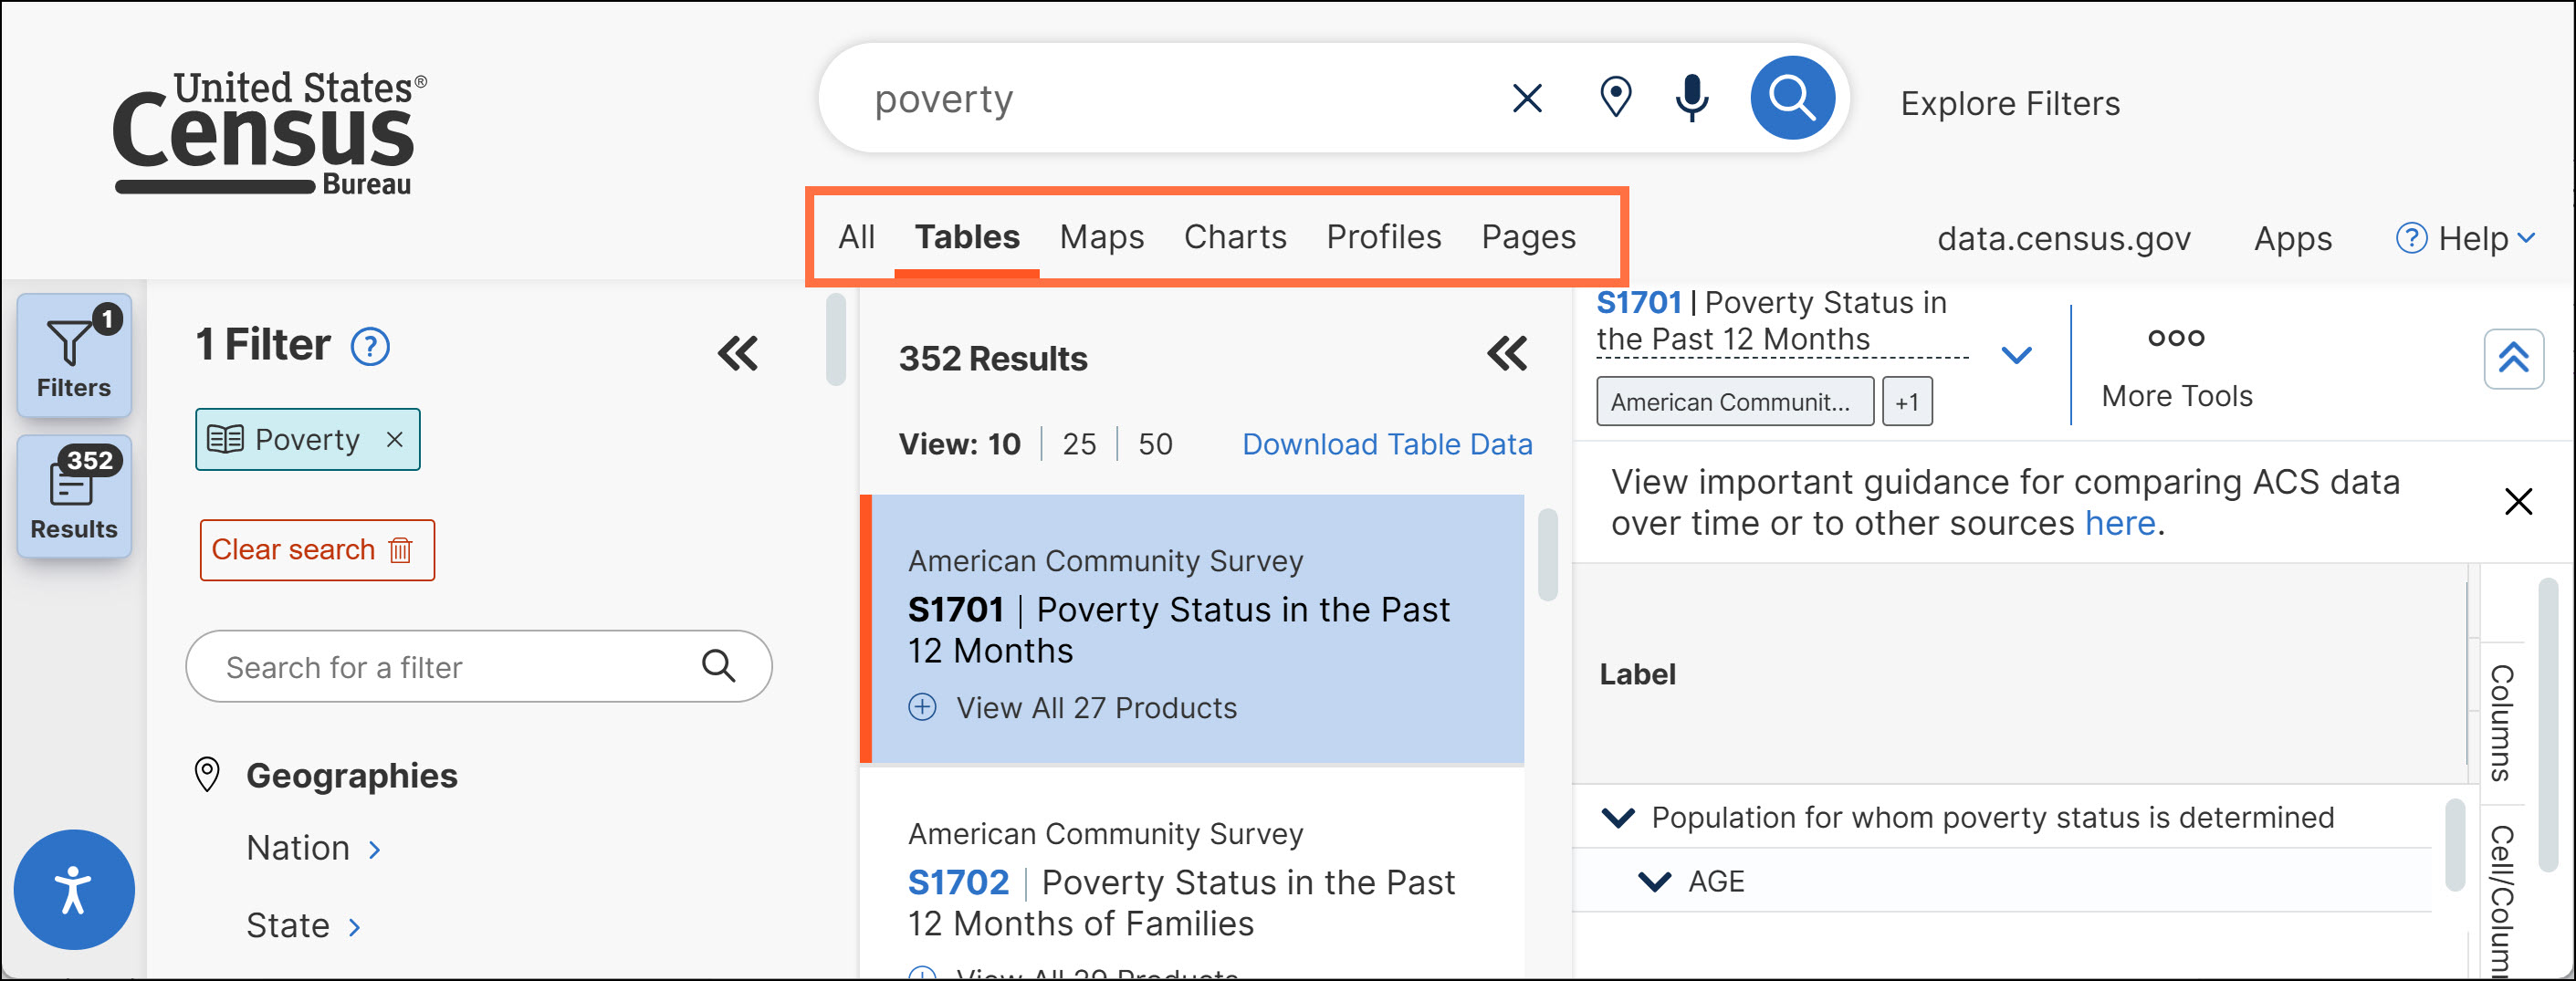Expand the S1701 table title dropdown

(x=2016, y=355)
